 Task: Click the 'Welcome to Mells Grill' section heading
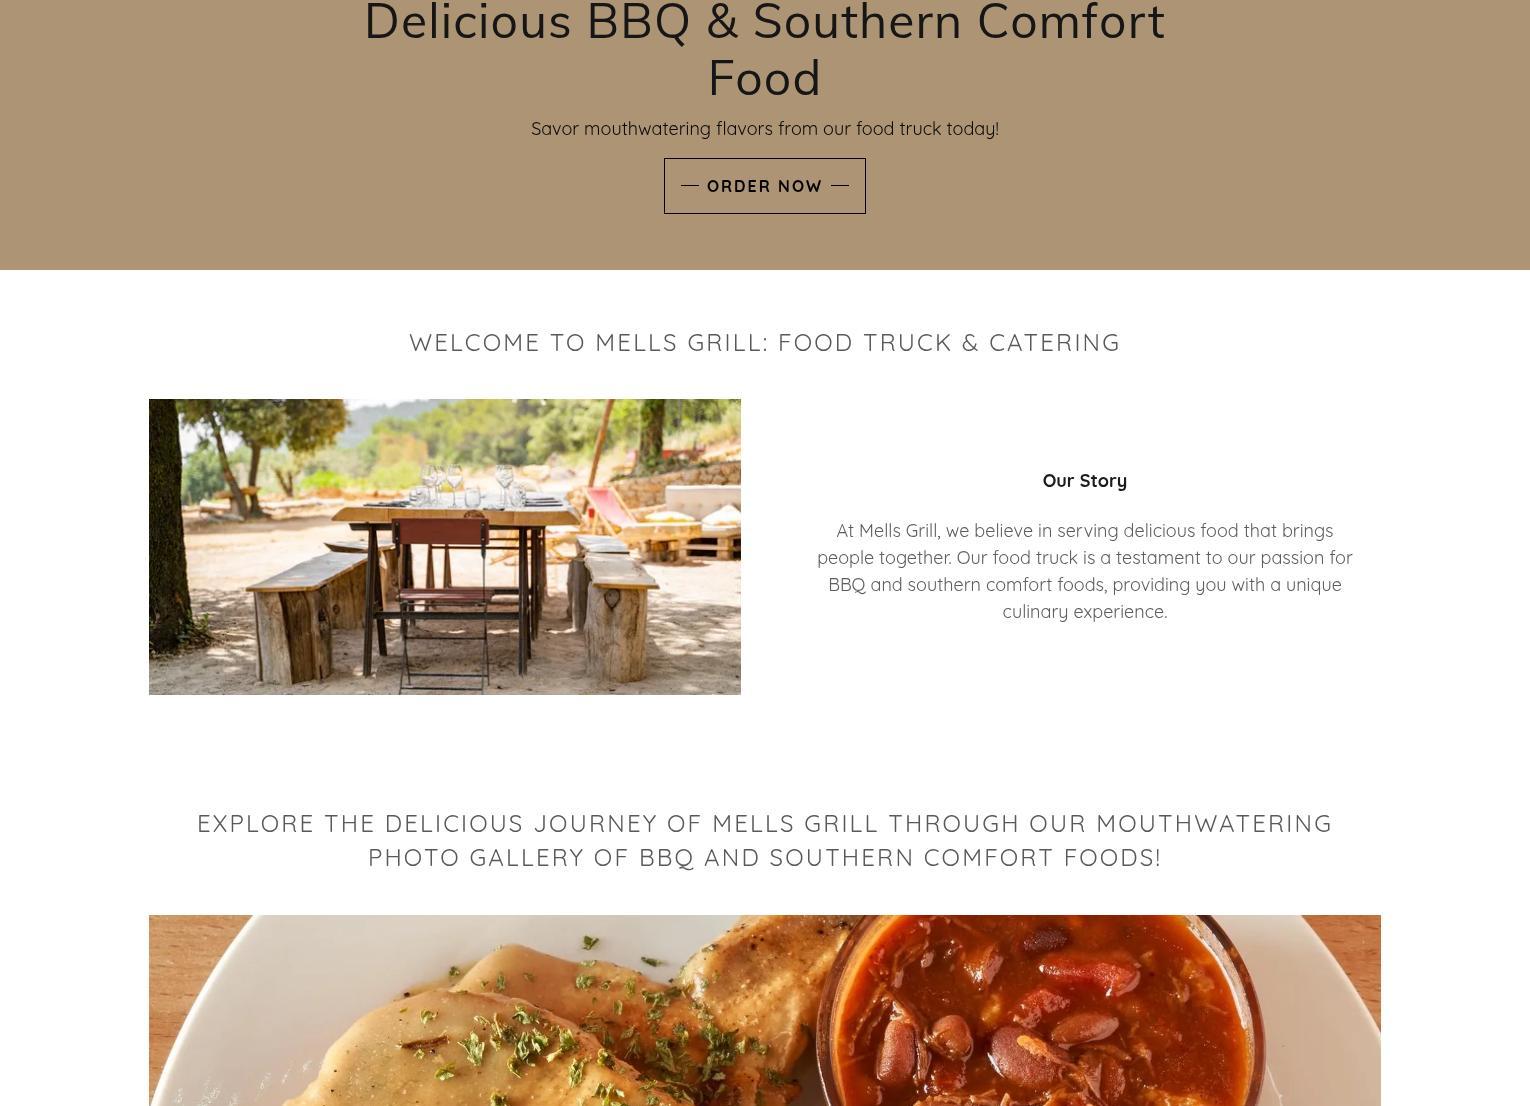[765, 342]
